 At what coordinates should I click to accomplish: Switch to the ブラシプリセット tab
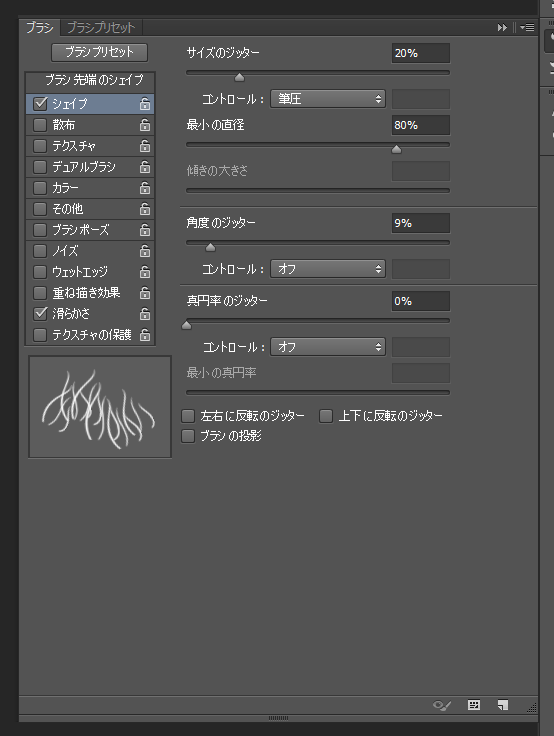(101, 28)
